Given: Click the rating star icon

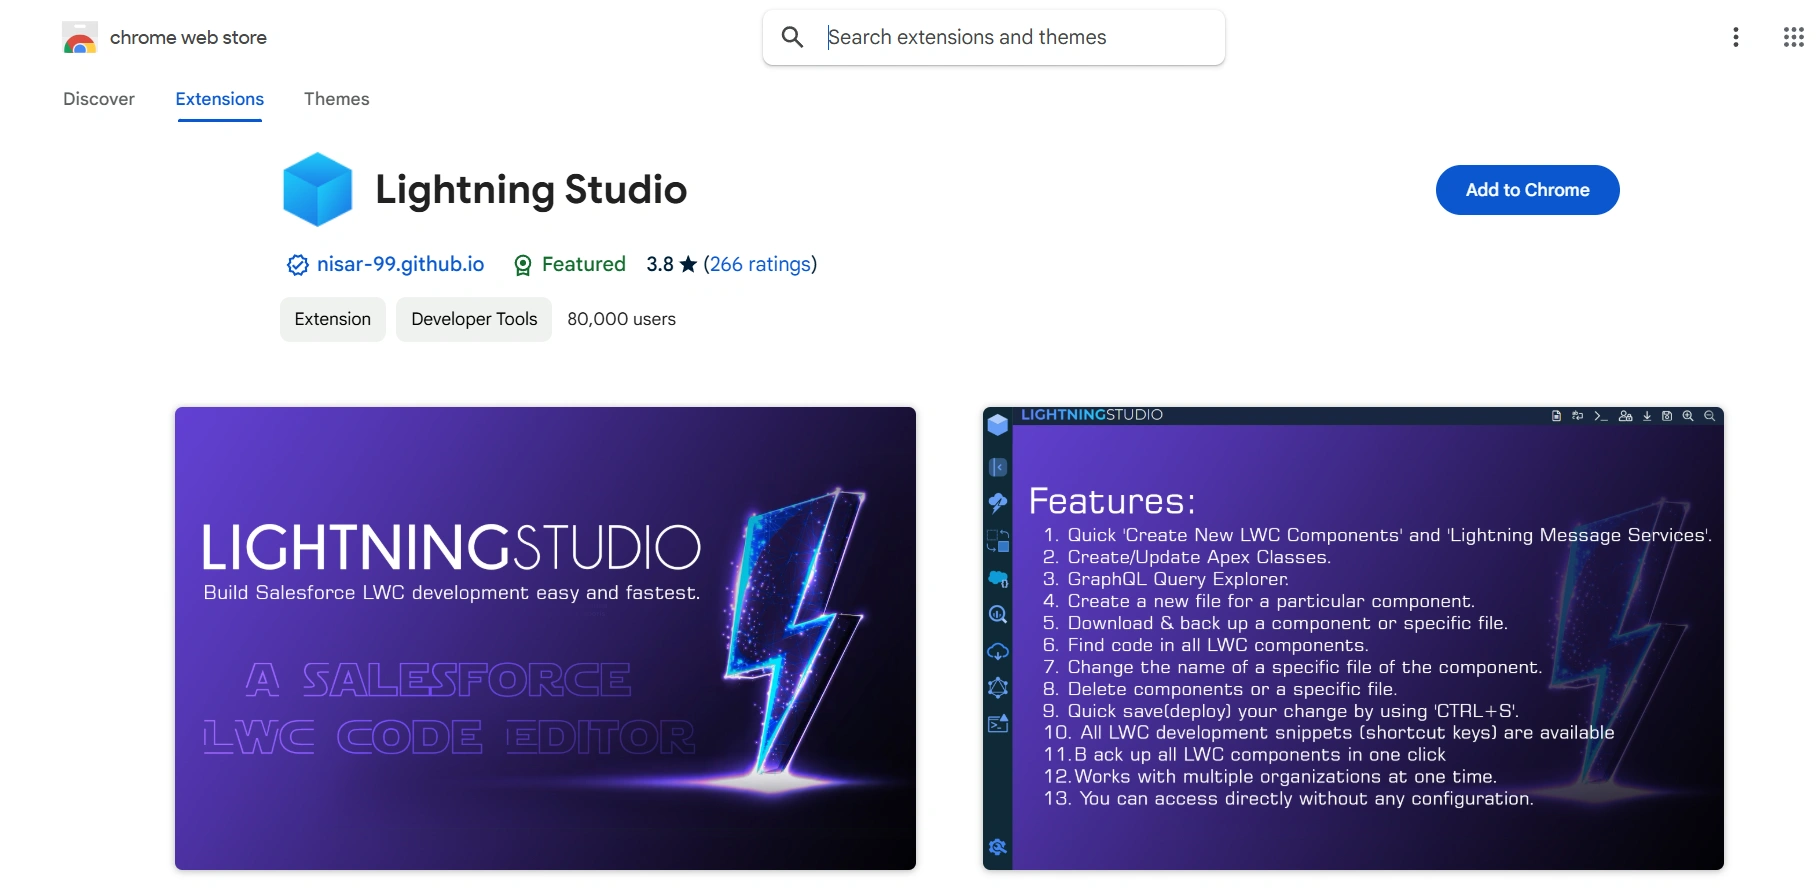Looking at the screenshot, I should (688, 264).
